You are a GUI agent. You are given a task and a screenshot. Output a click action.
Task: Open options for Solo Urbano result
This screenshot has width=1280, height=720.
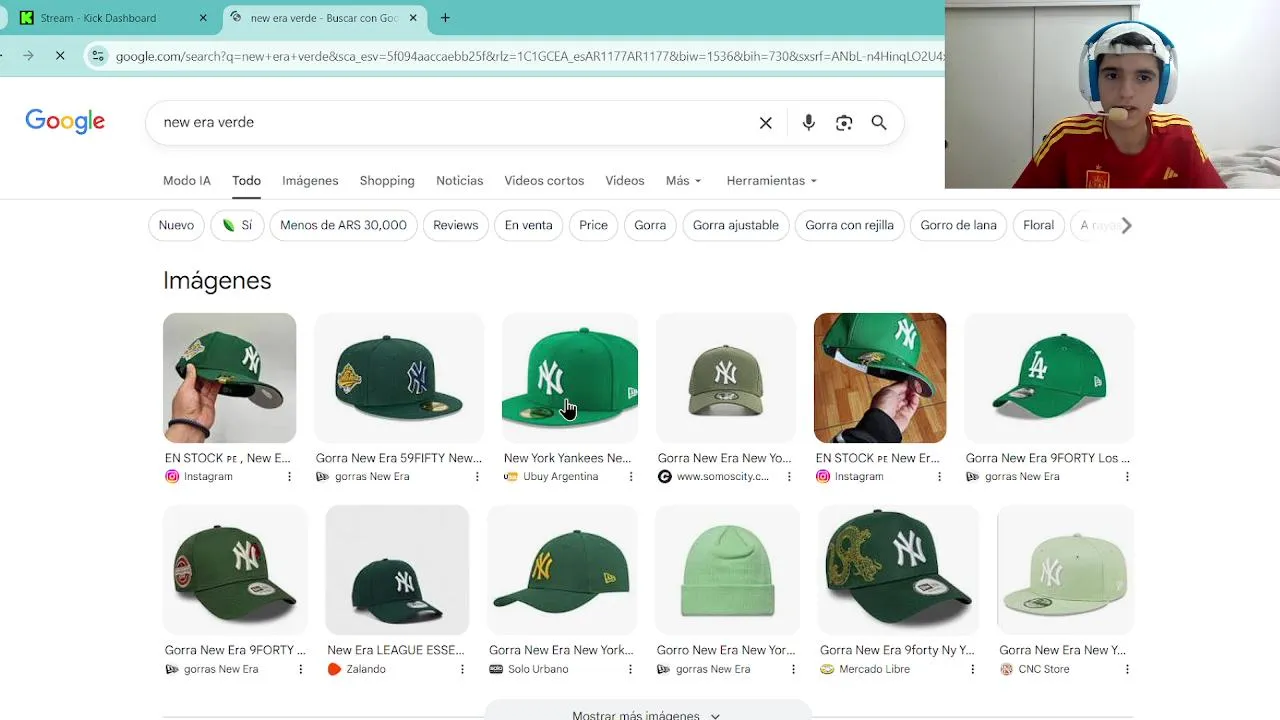coord(631,669)
